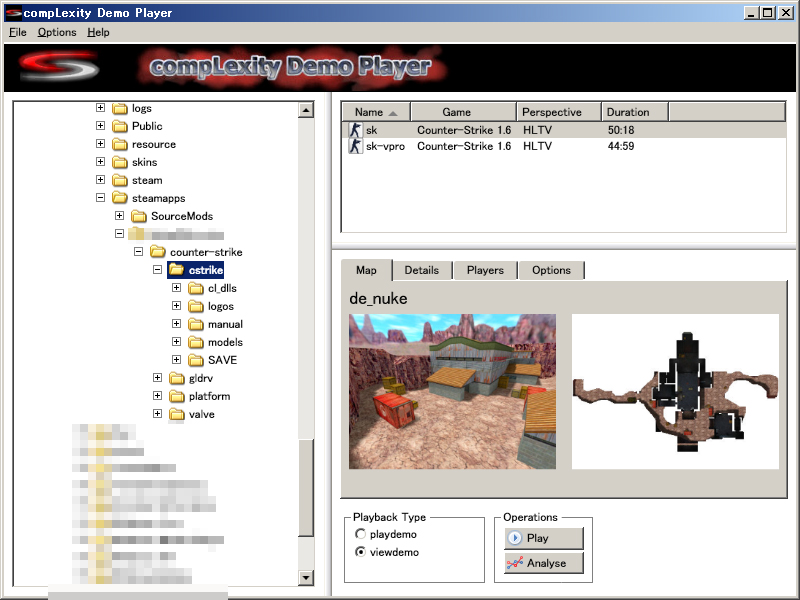Image resolution: width=800 pixels, height=600 pixels.
Task: Click the resource folder icon
Action: click(120, 144)
